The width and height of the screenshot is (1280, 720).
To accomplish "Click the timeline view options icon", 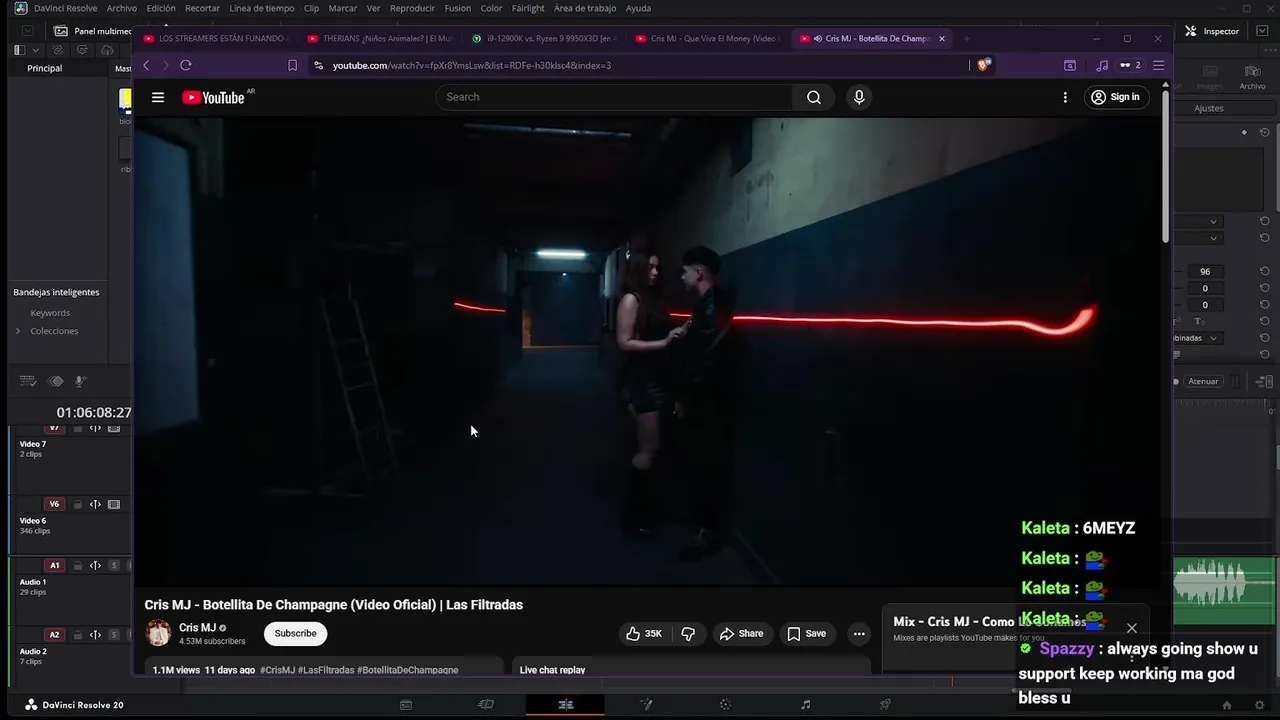I will (28, 381).
